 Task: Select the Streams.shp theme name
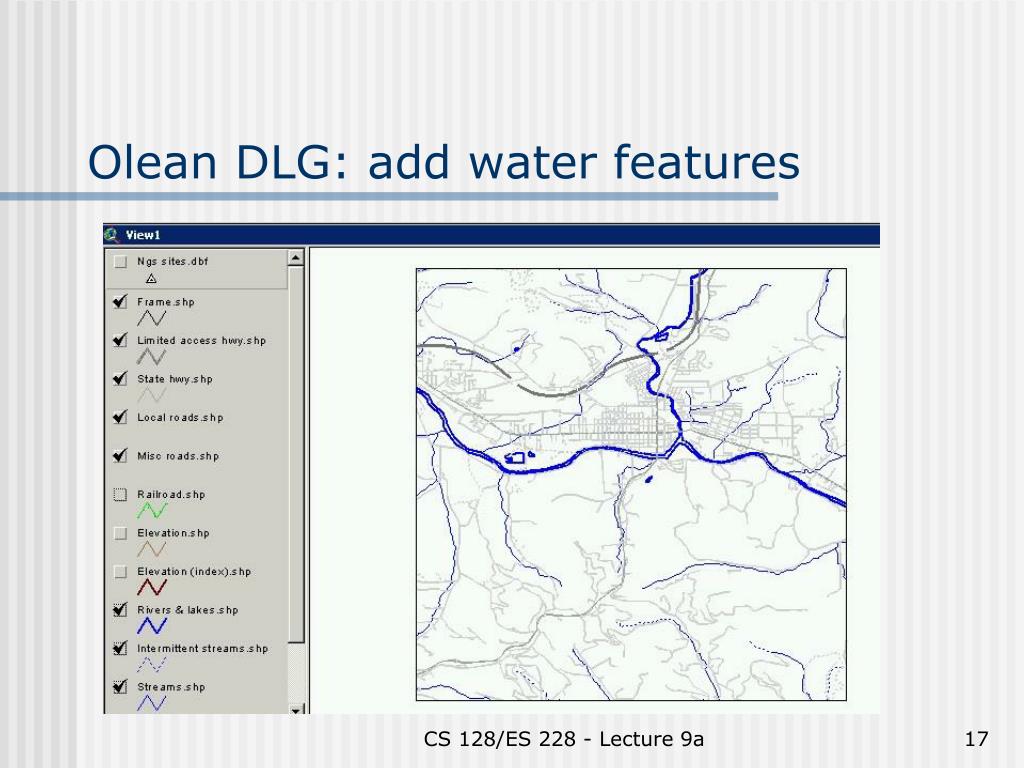pos(170,687)
